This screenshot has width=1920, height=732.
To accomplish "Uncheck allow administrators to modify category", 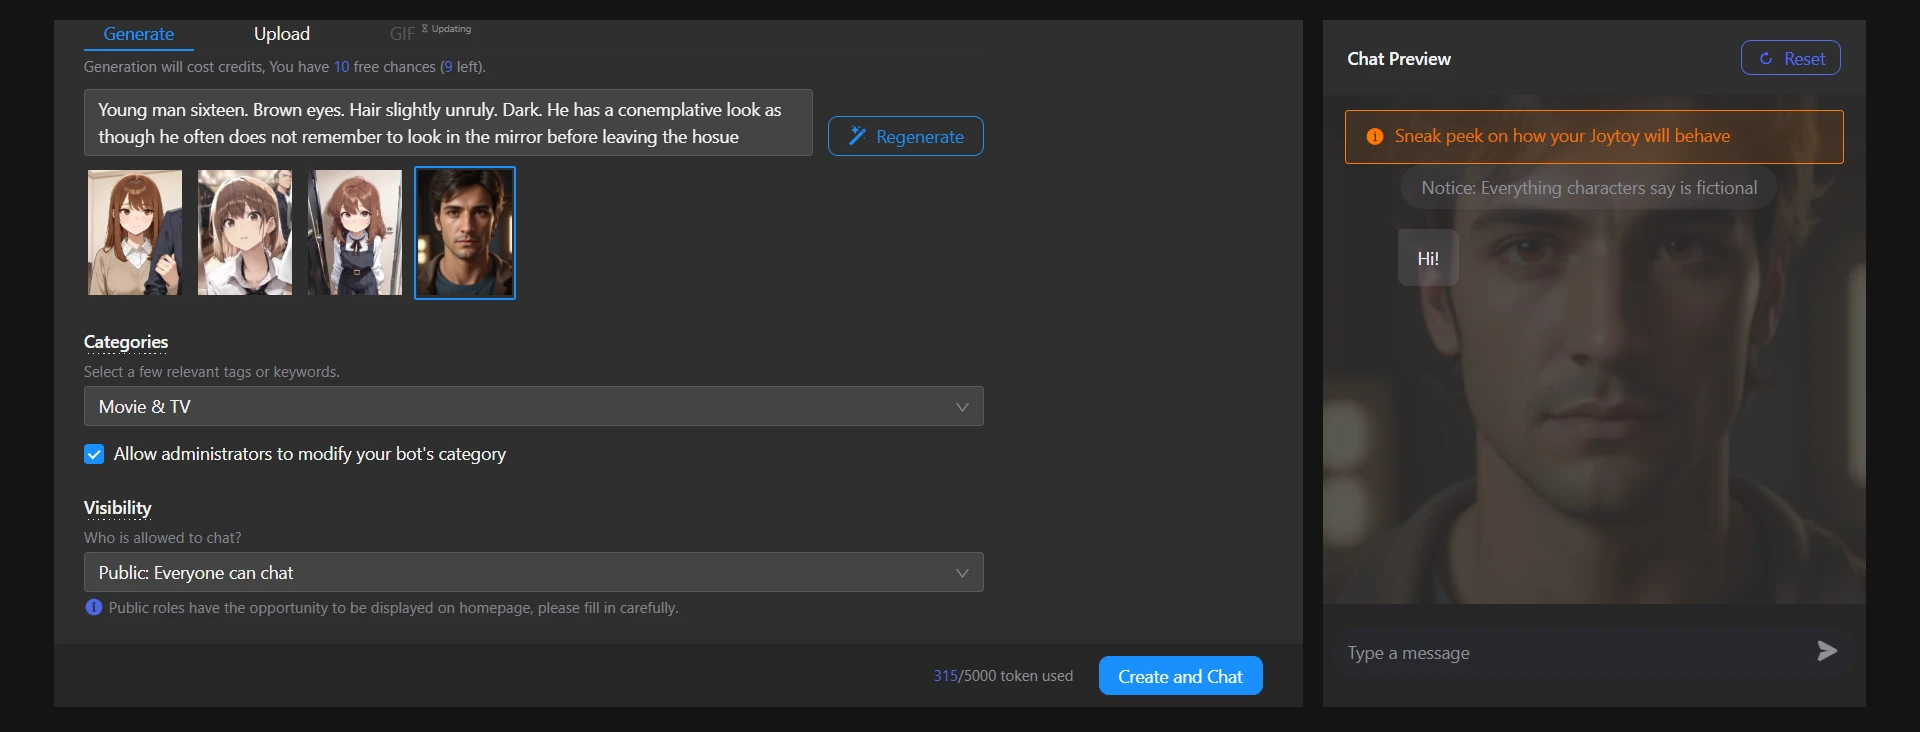I will coord(94,454).
